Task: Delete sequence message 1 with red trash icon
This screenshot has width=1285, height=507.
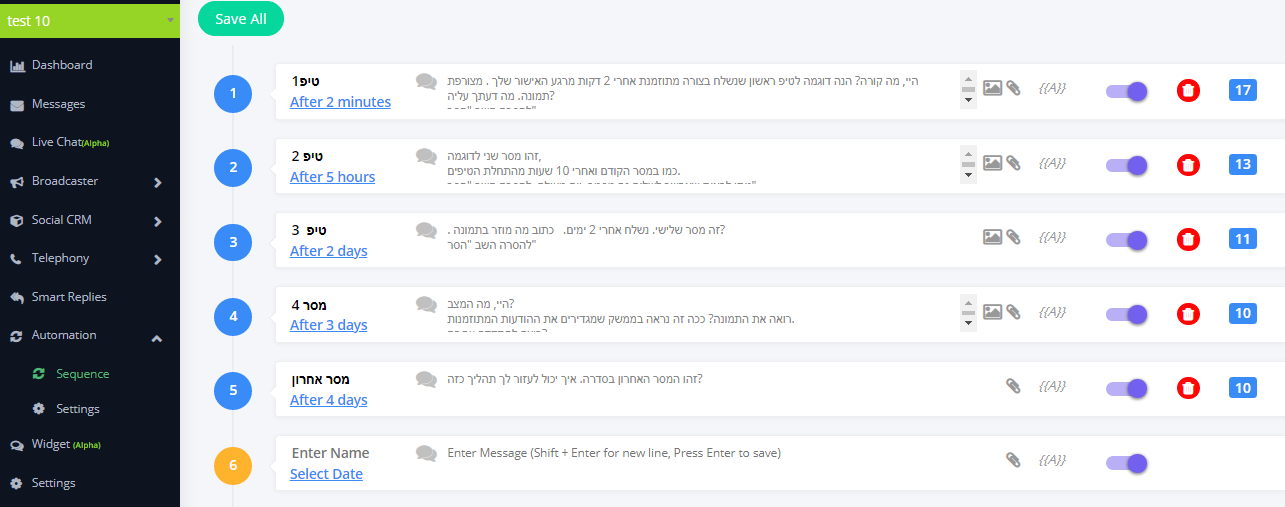Action: (1187, 91)
